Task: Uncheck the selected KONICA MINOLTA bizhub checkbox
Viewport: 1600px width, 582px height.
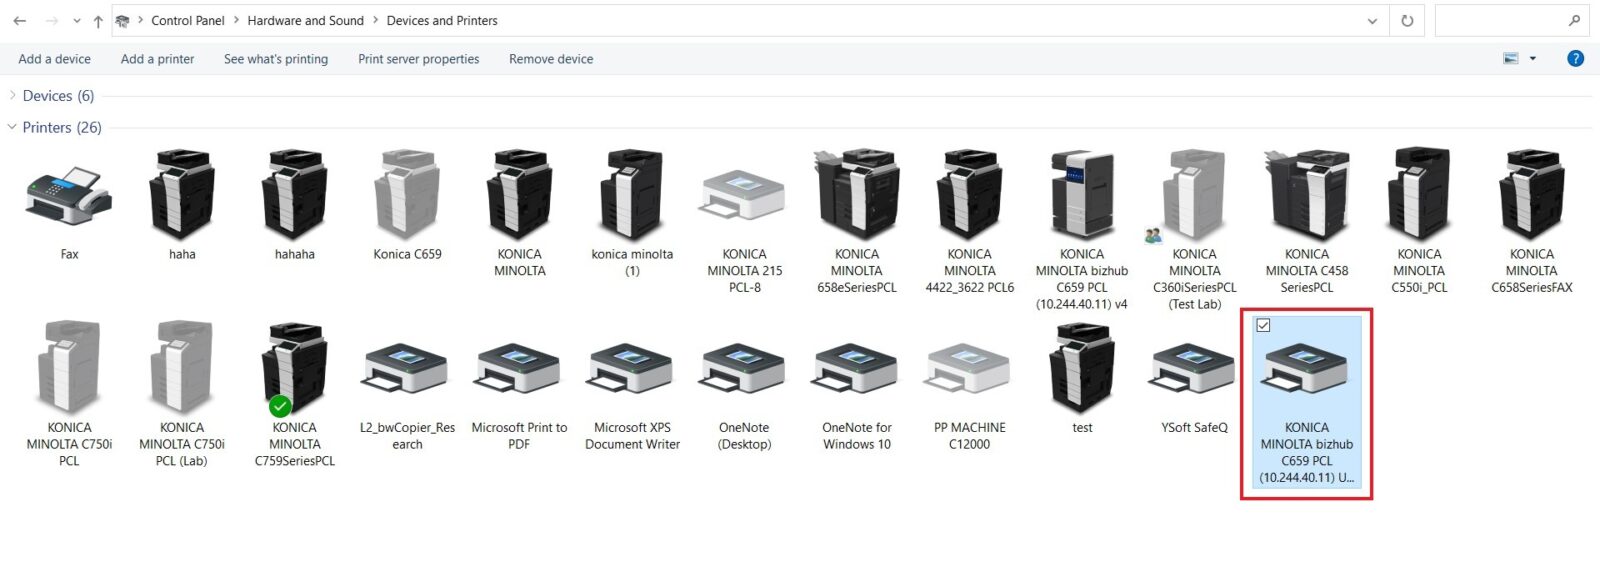Action: (x=1263, y=326)
